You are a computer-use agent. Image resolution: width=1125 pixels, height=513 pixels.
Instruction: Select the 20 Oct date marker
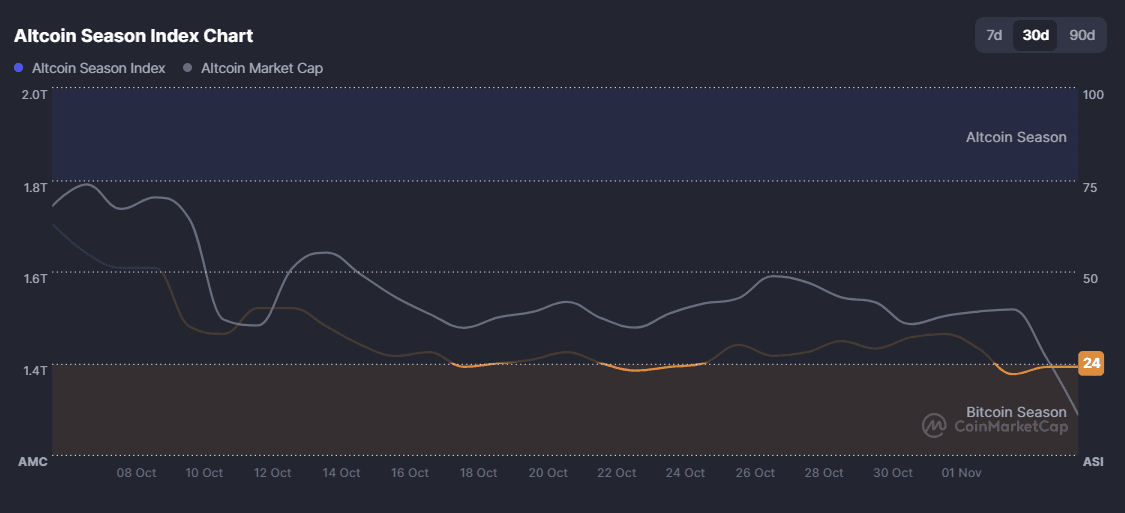click(548, 473)
